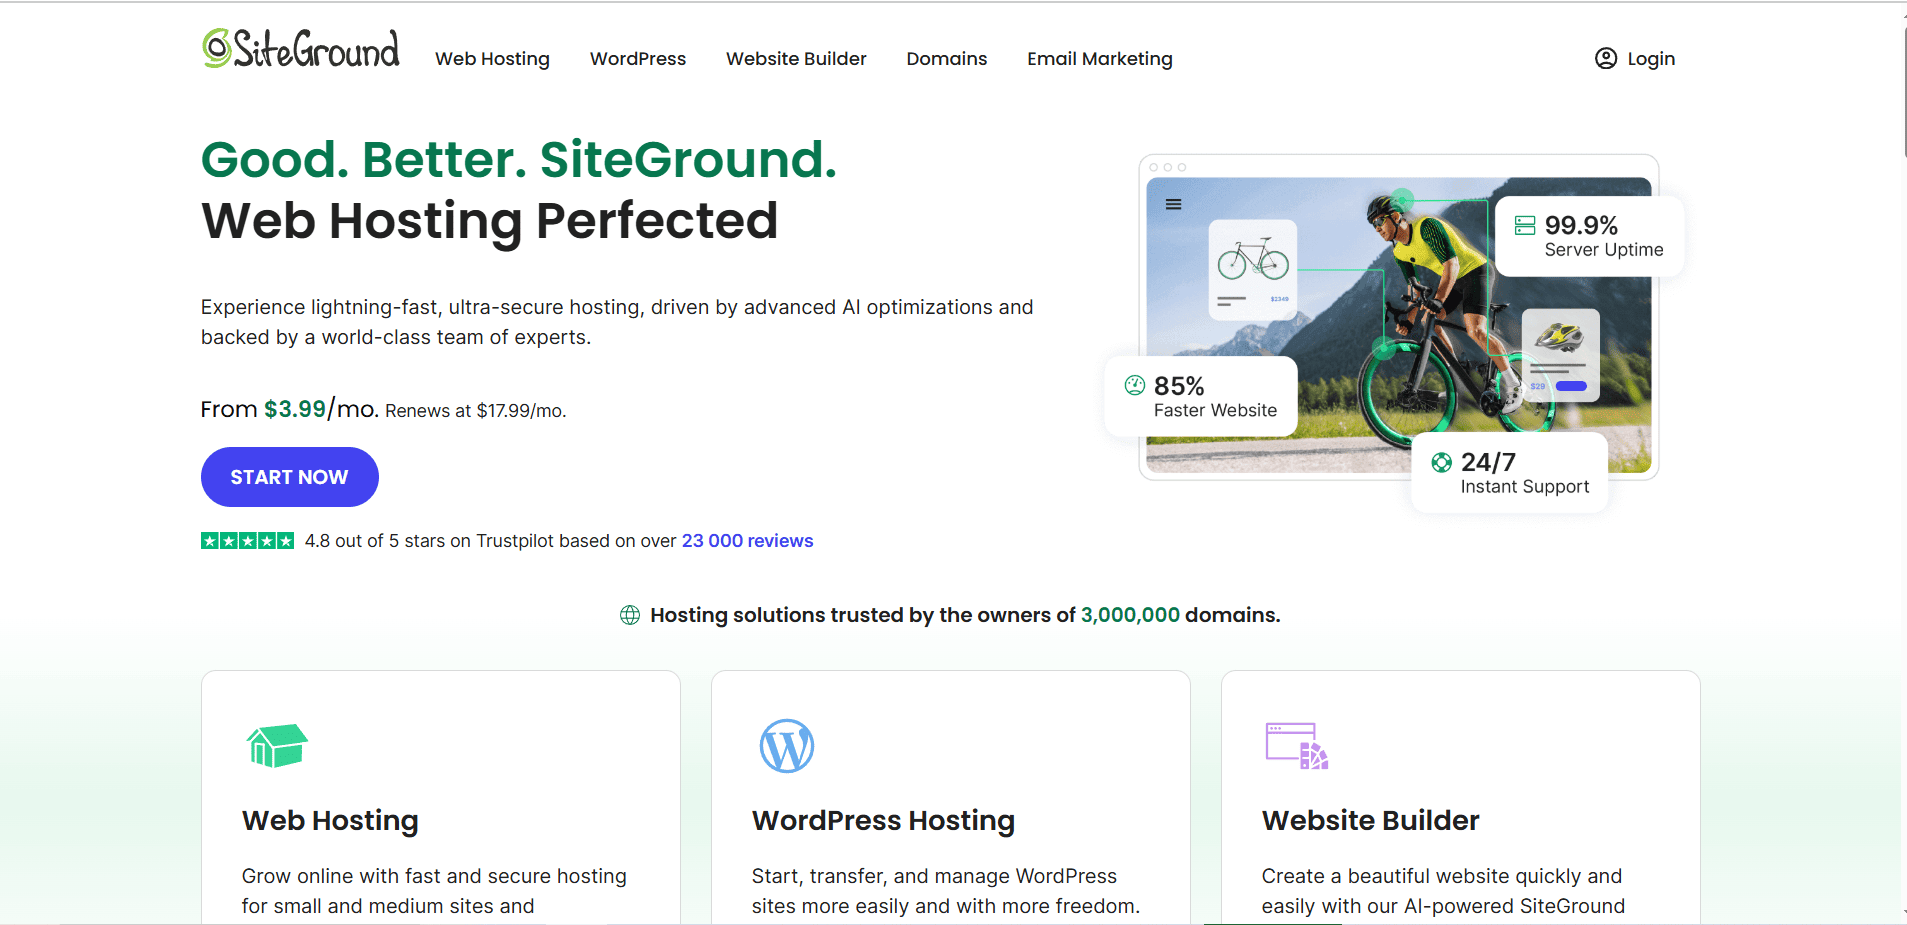Click the server icon next to 99.9% uptime
1907x925 pixels.
coord(1524,225)
